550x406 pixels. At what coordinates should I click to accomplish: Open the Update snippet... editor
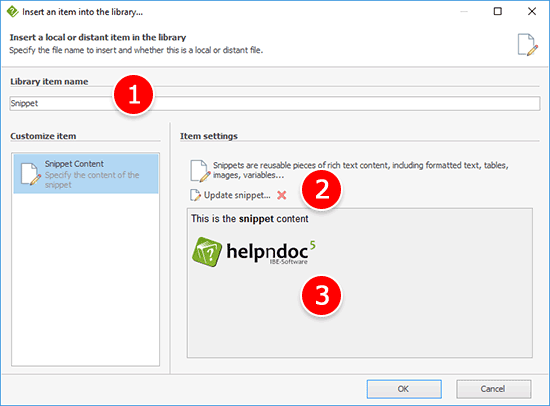(237, 195)
